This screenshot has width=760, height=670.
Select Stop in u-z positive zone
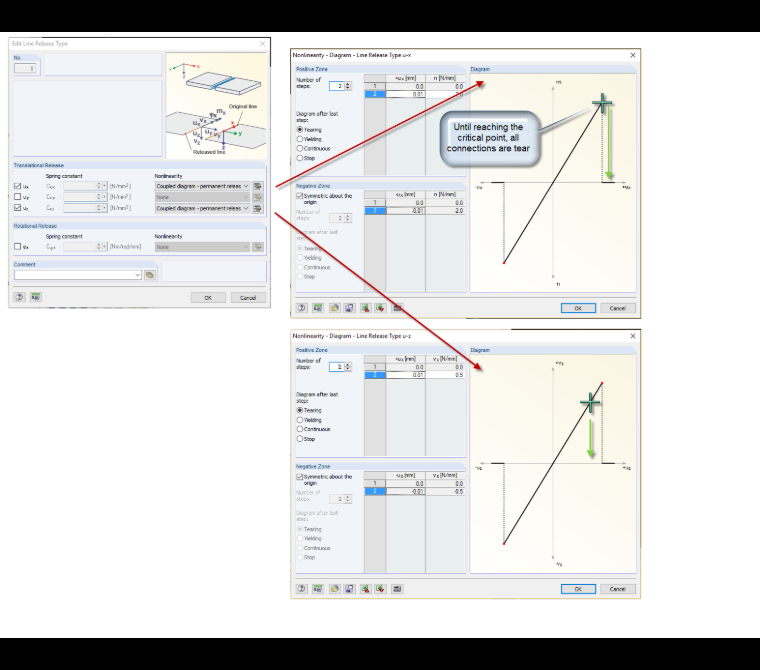[300, 439]
